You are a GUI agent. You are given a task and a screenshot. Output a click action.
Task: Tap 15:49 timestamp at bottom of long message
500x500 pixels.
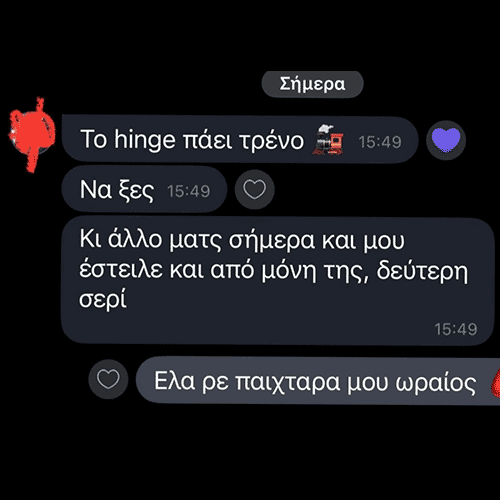coord(456,329)
